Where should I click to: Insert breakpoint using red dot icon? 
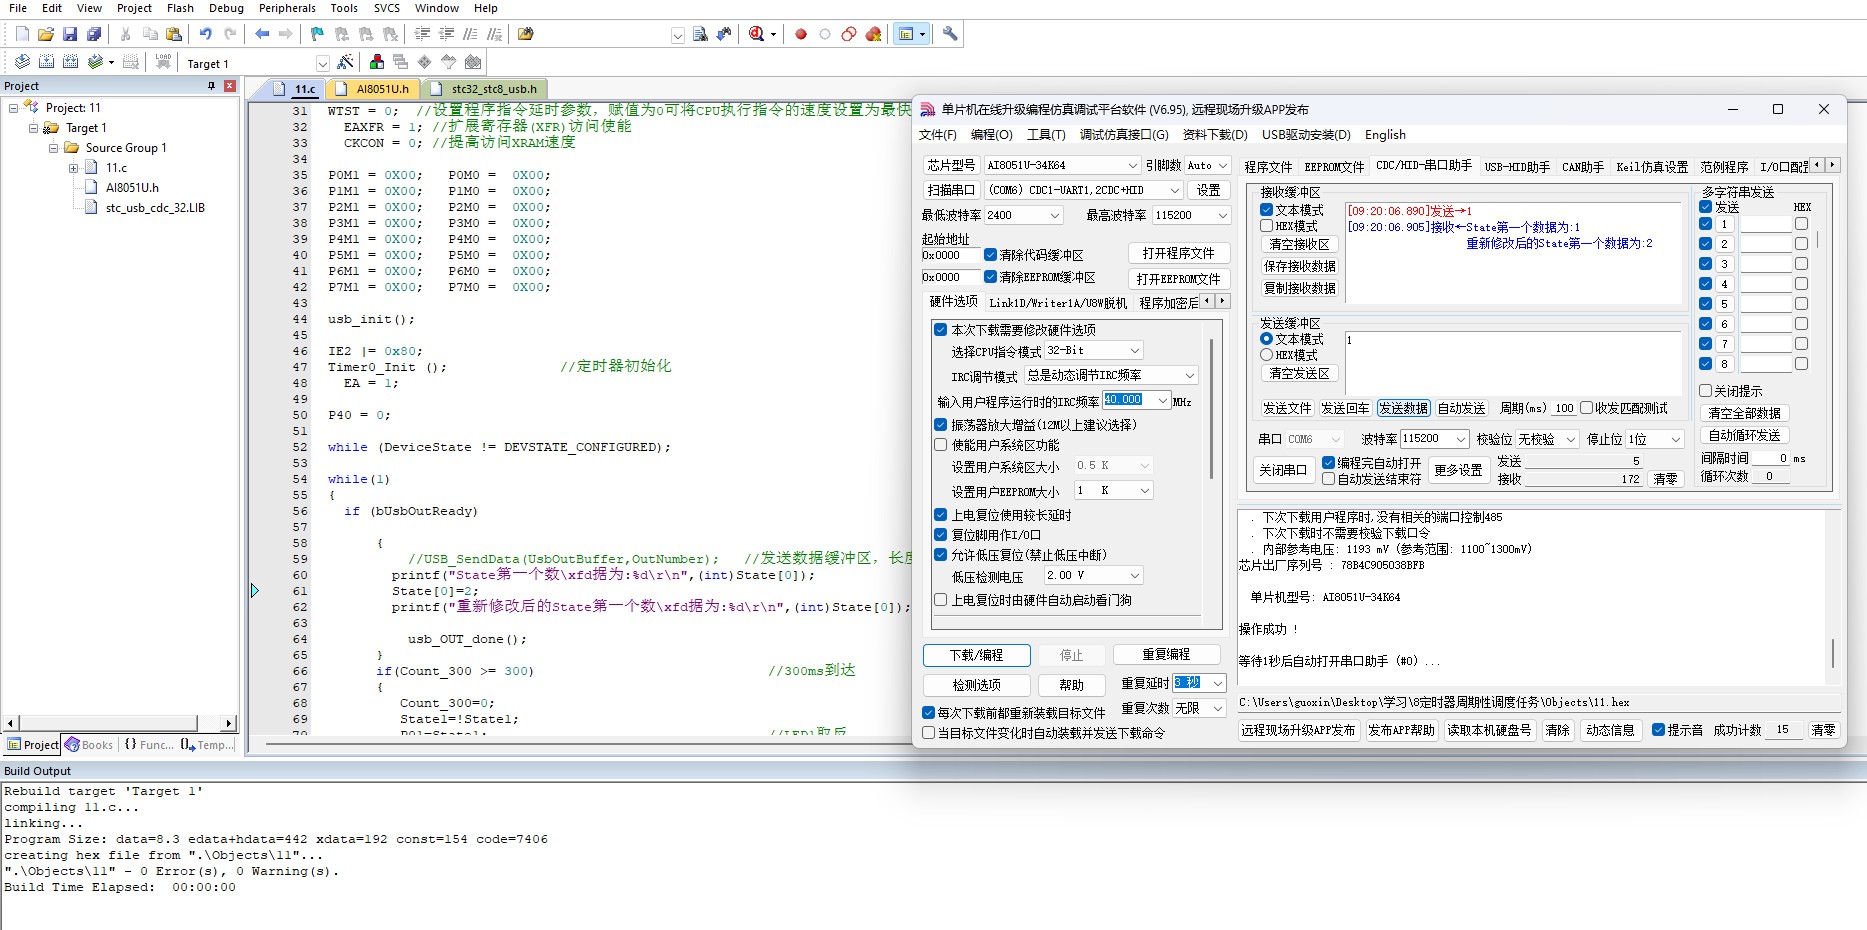(x=801, y=34)
